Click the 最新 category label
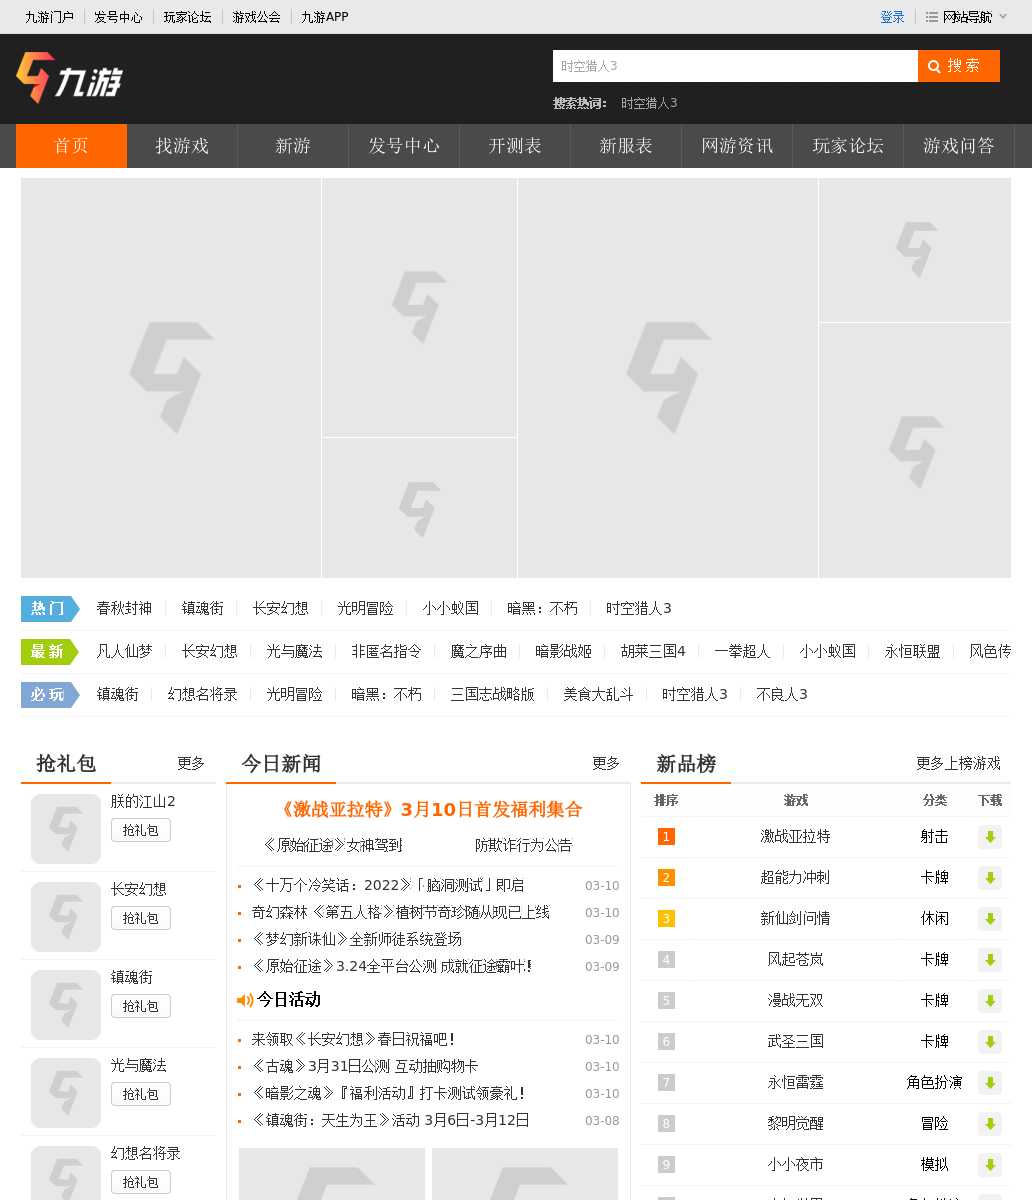 pos(49,651)
